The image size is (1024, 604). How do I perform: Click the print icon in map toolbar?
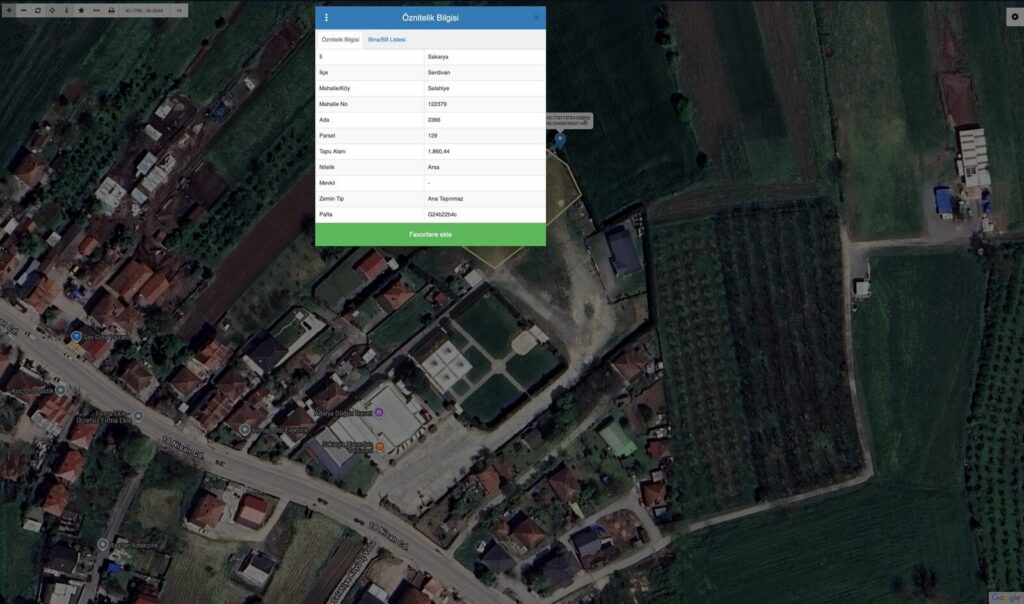click(x=111, y=10)
